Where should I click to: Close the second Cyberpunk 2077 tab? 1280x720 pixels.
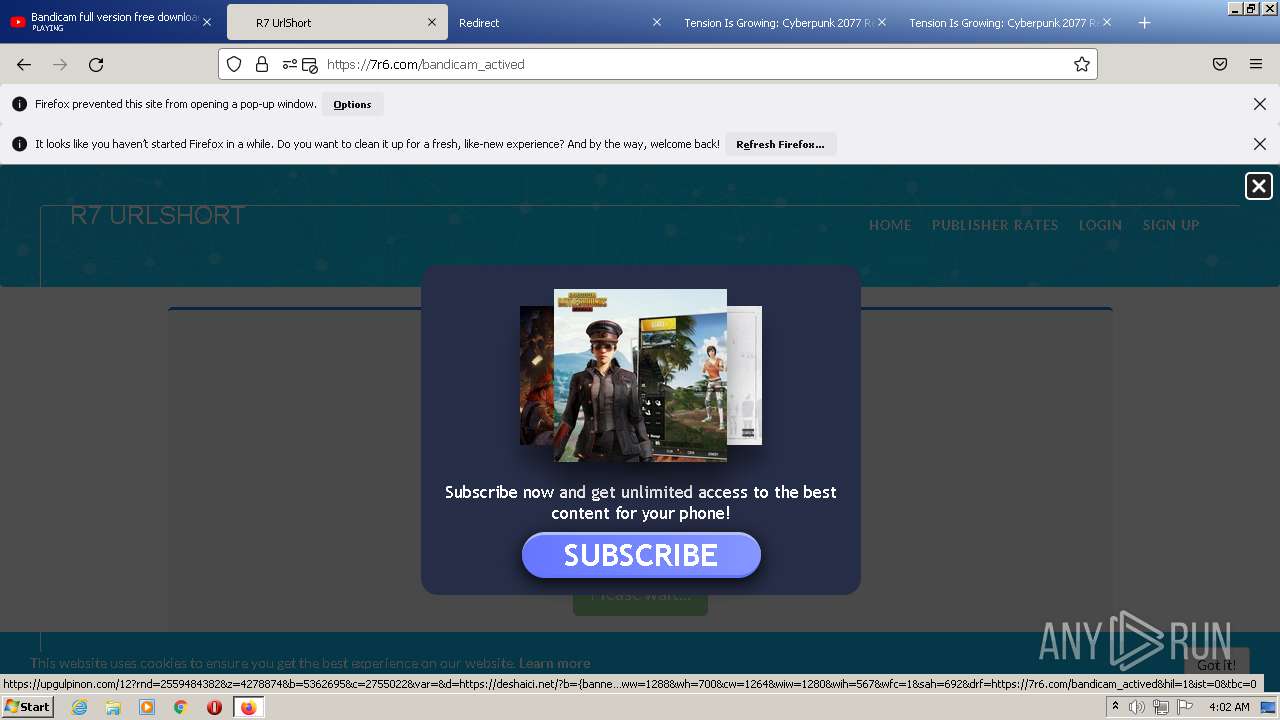(1107, 22)
